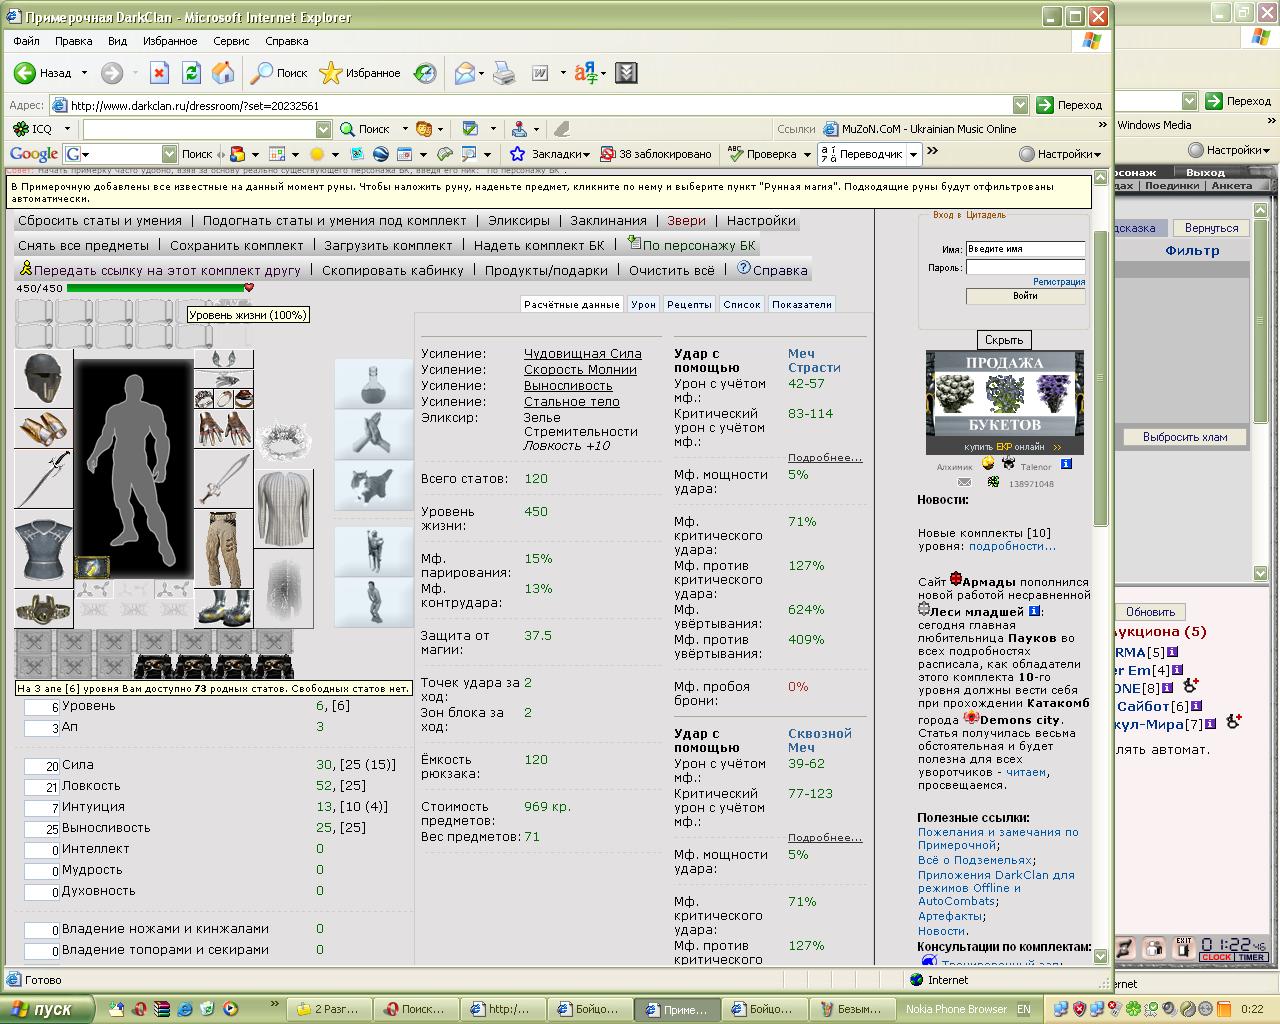The width and height of the screenshot is (1280, 1024).
Task: Switch to the Урон tab
Action: (643, 304)
